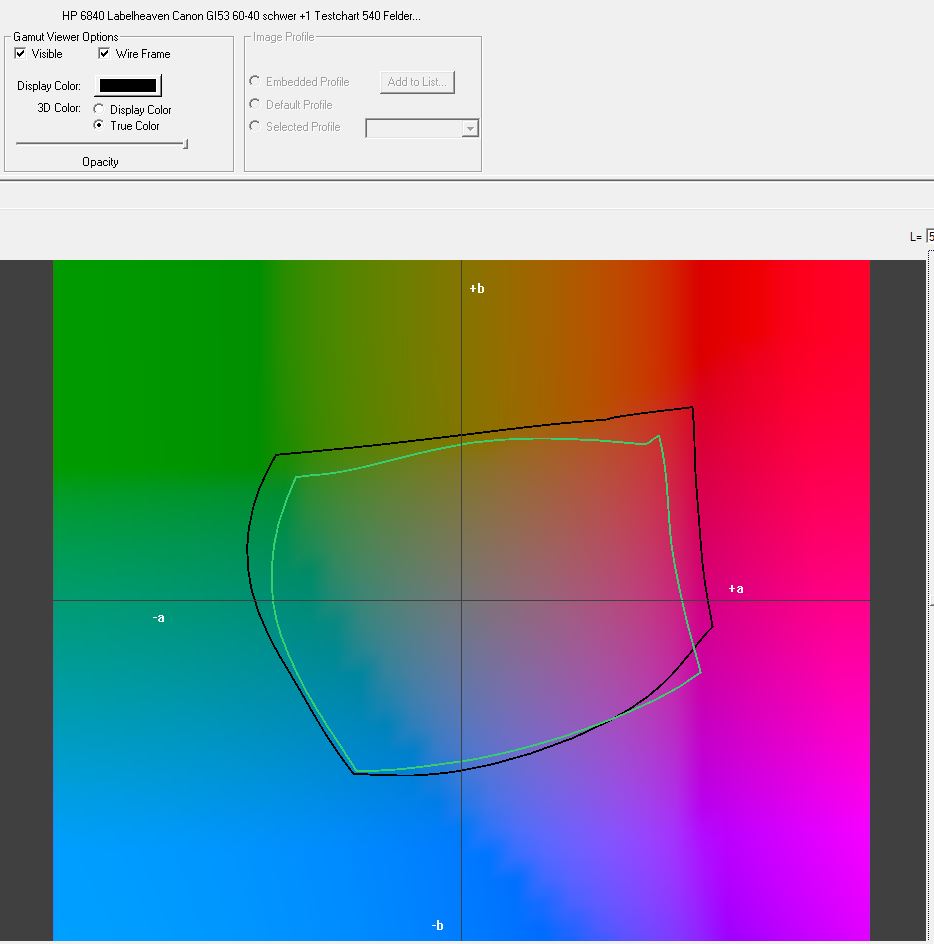Toggle the Visible checkbox
Screen dimensions: 934x944
pos(21,54)
